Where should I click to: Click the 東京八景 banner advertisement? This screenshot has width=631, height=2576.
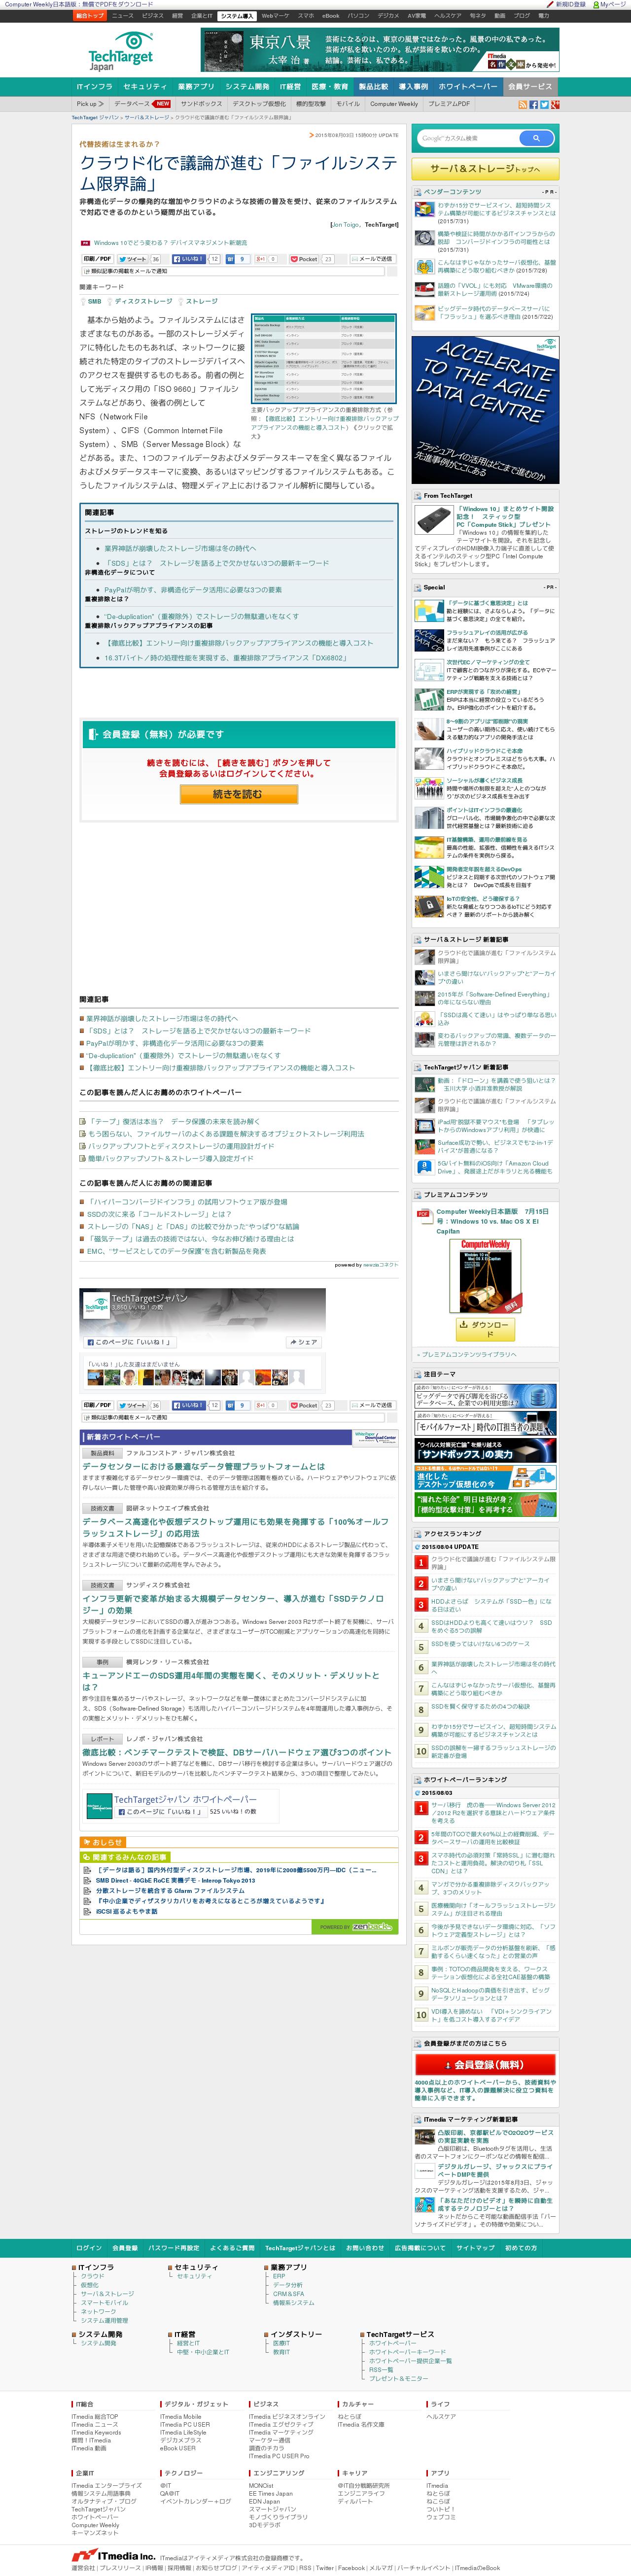(380, 50)
